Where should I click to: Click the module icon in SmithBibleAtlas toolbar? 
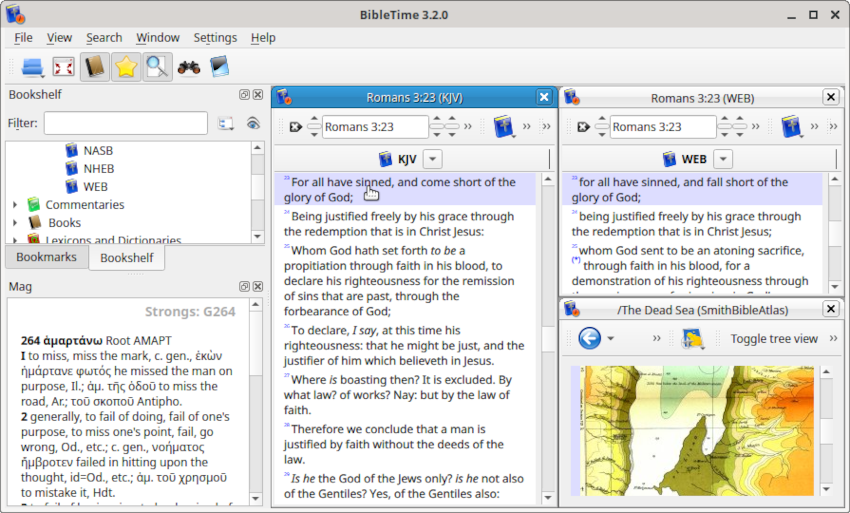(x=692, y=339)
